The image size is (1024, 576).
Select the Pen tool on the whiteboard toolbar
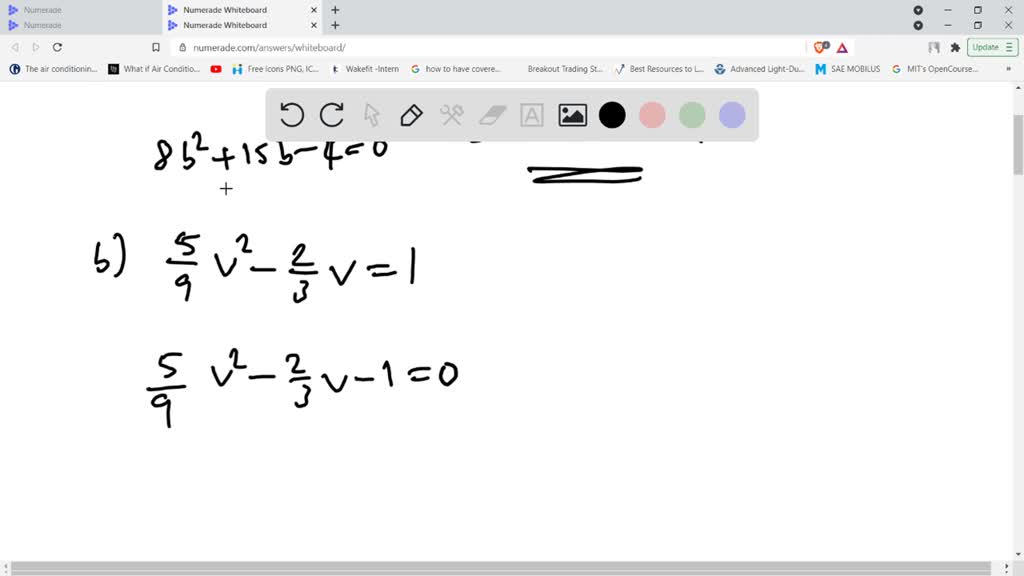pyautogui.click(x=411, y=115)
